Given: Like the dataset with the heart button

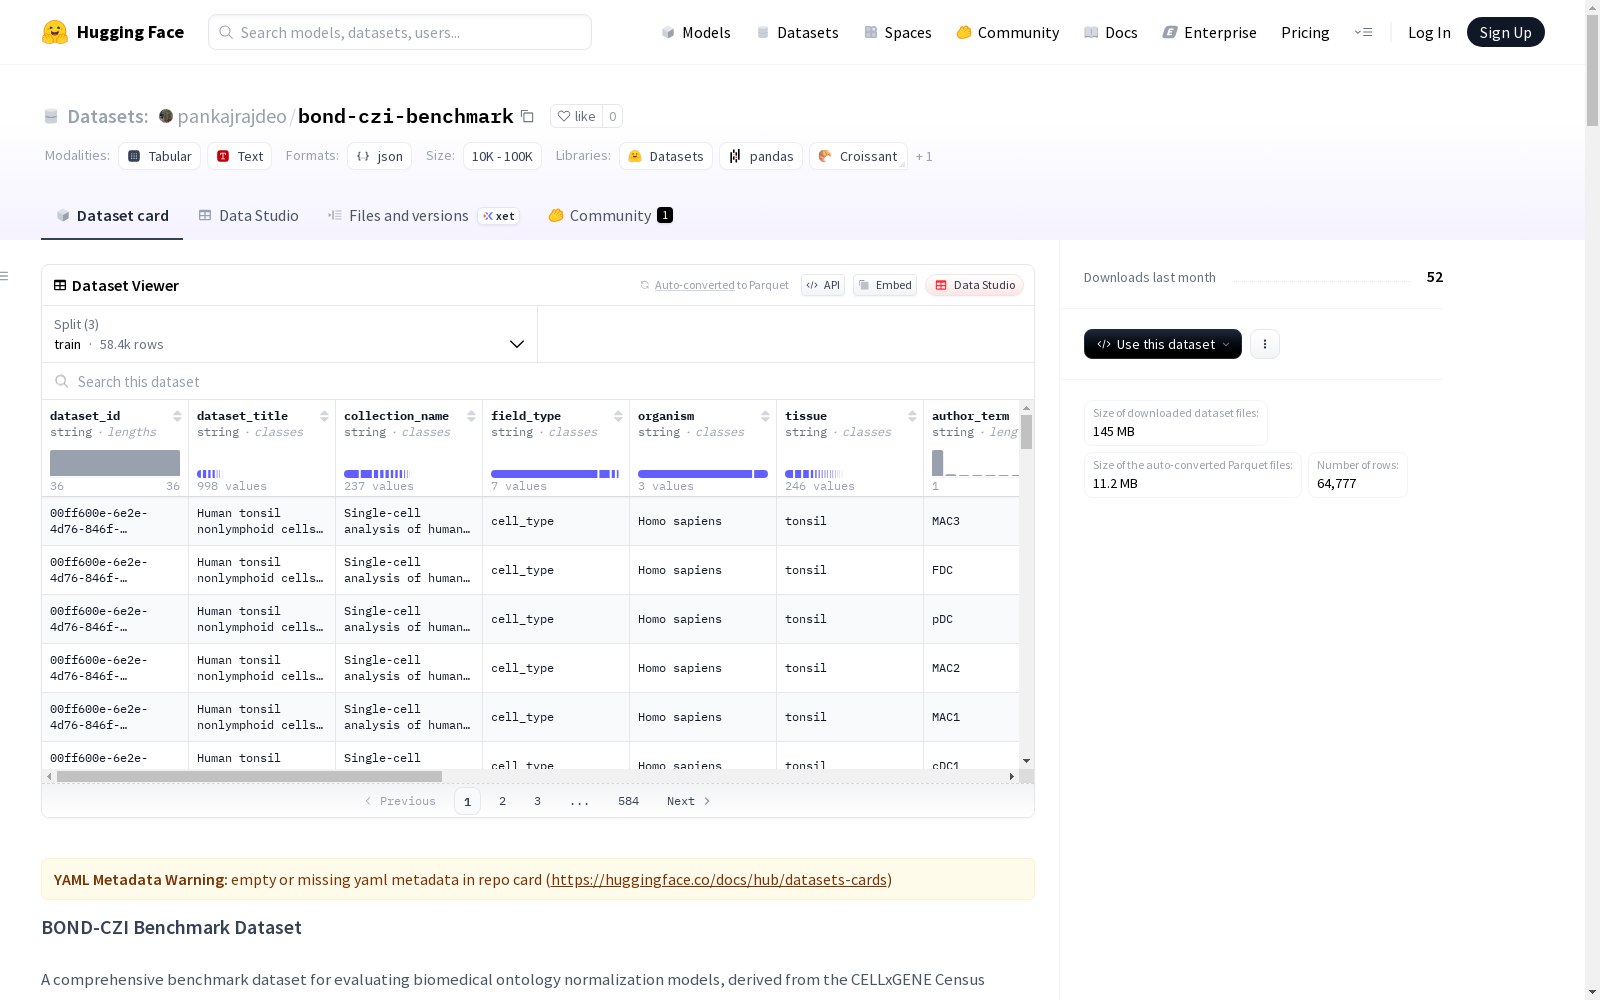Looking at the screenshot, I should 576,116.
